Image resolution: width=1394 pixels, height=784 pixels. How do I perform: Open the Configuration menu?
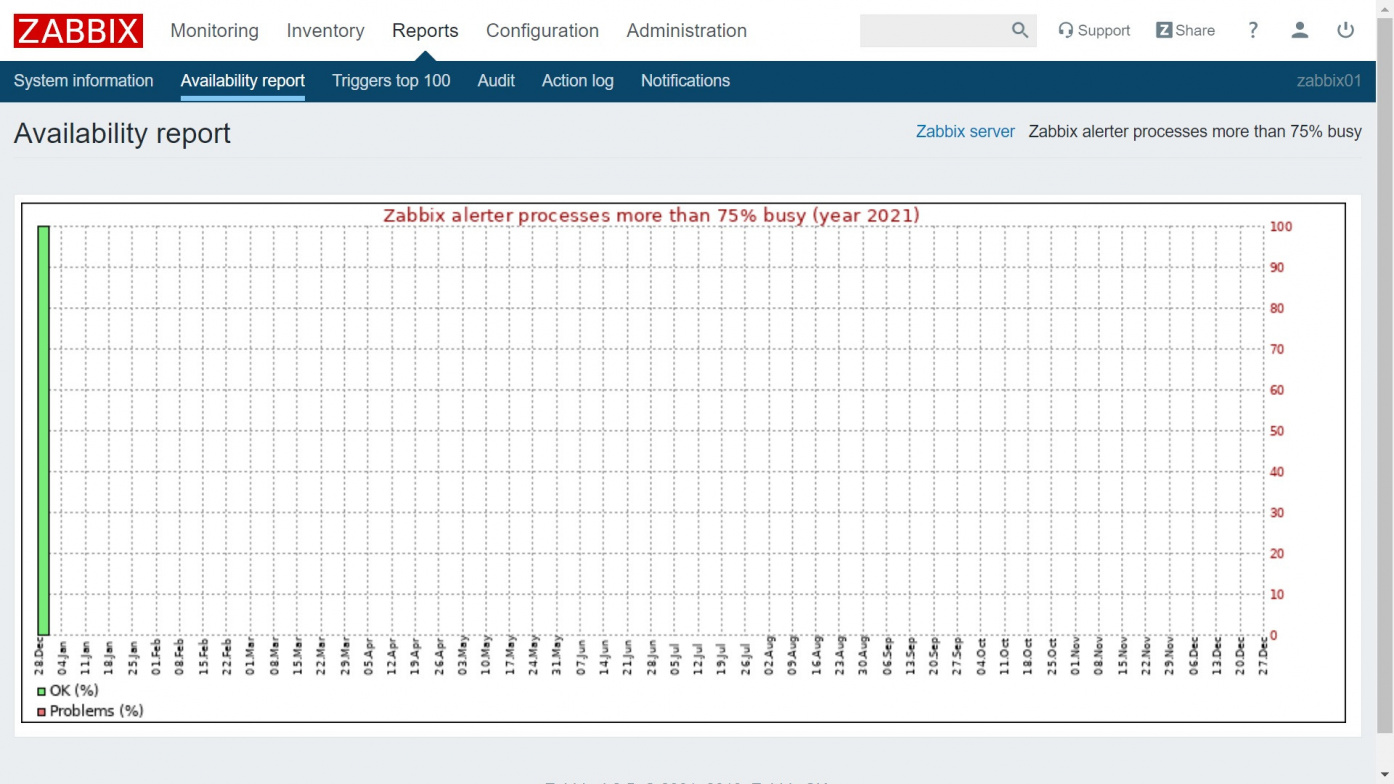click(x=542, y=31)
